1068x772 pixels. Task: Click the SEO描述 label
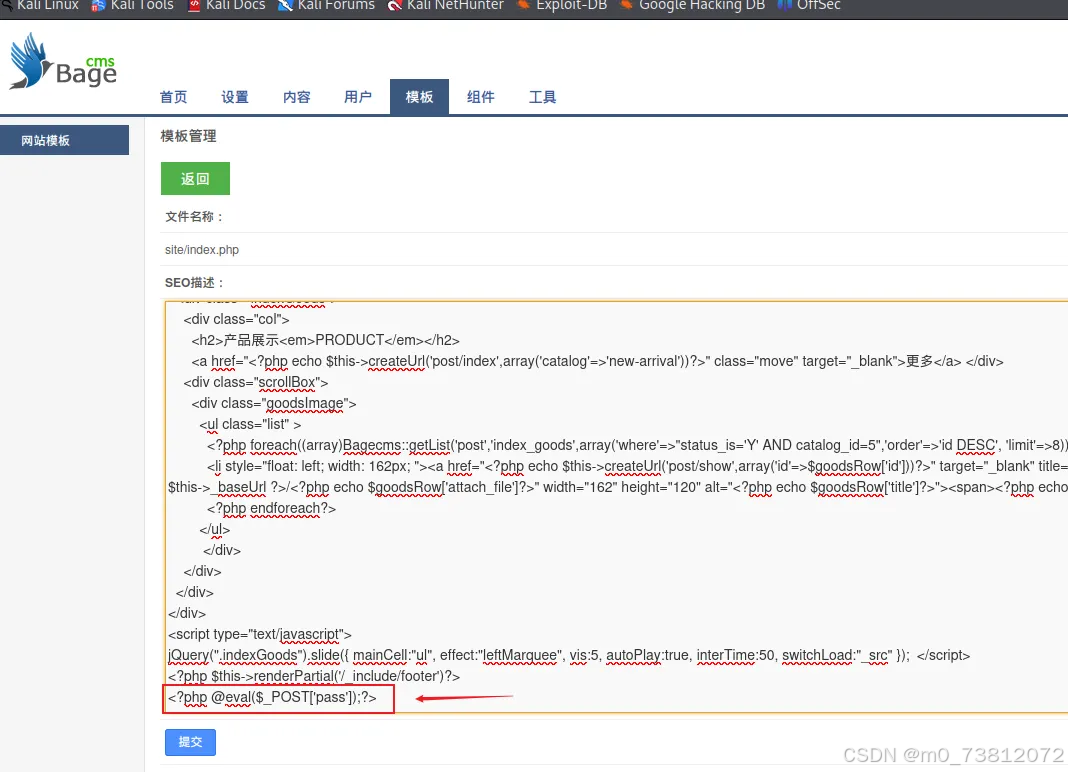click(x=195, y=283)
